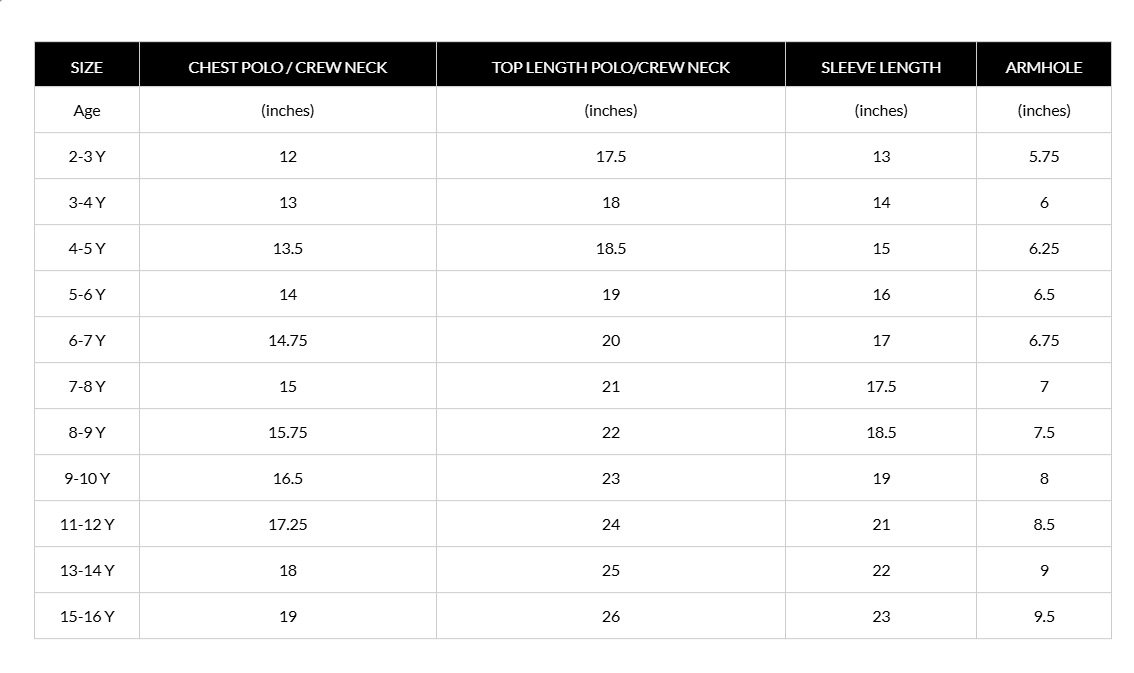Screen dimensions: 1134x673
Task: Click the 14.75 chest measurement cell
Action: pos(288,340)
